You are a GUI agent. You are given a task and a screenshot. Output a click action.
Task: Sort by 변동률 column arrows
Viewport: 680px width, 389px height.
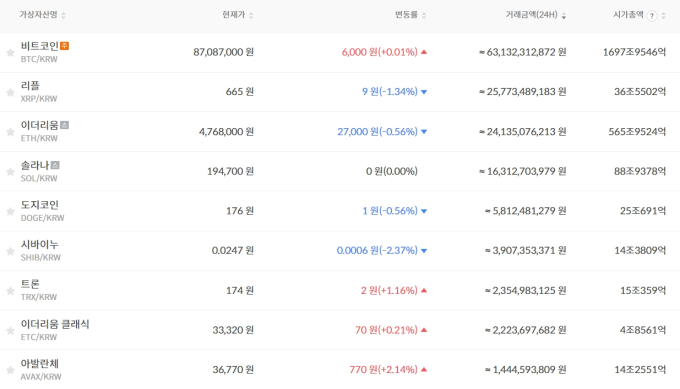point(424,16)
